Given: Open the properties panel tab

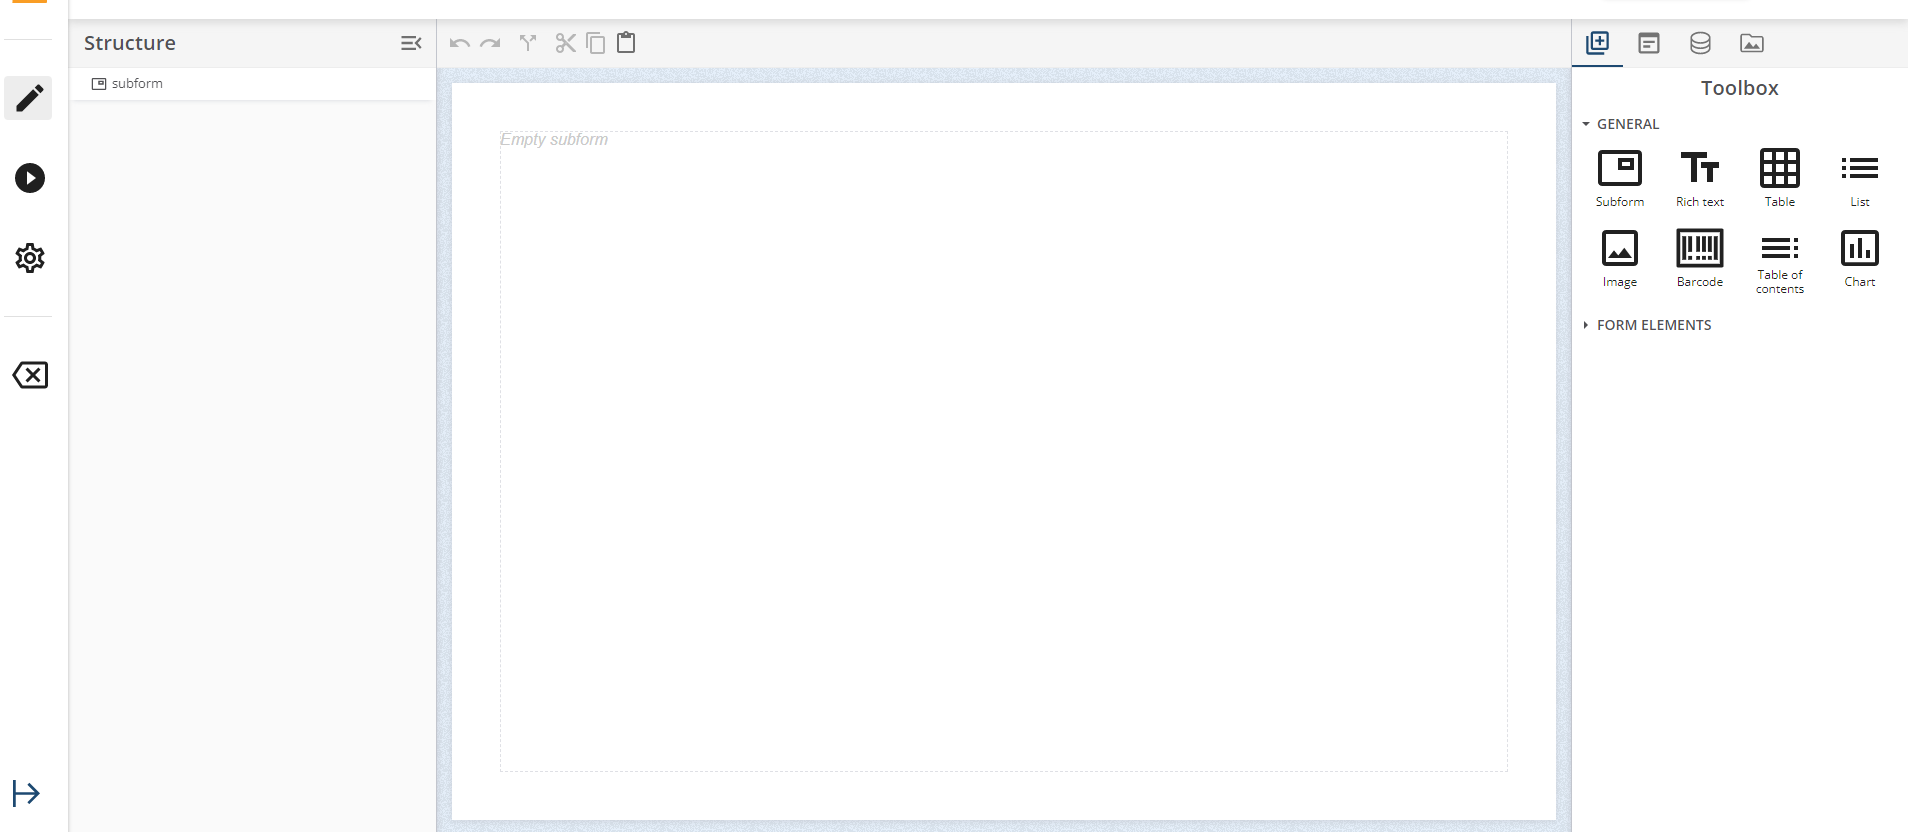Looking at the screenshot, I should coord(1649,43).
